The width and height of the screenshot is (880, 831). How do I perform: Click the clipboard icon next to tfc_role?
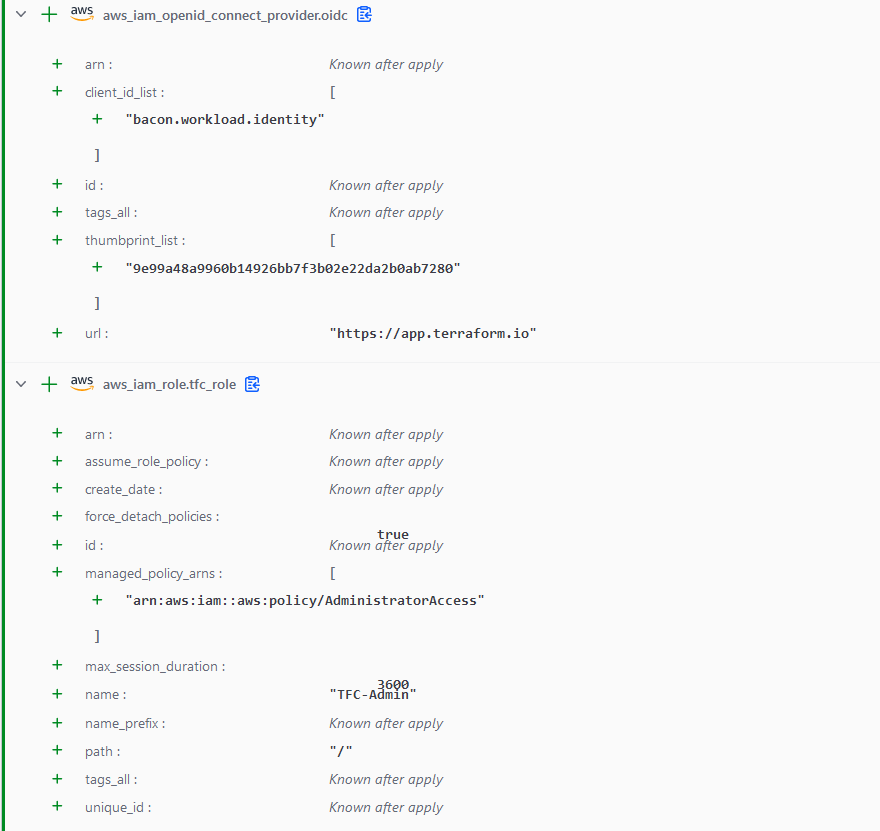pyautogui.click(x=252, y=384)
